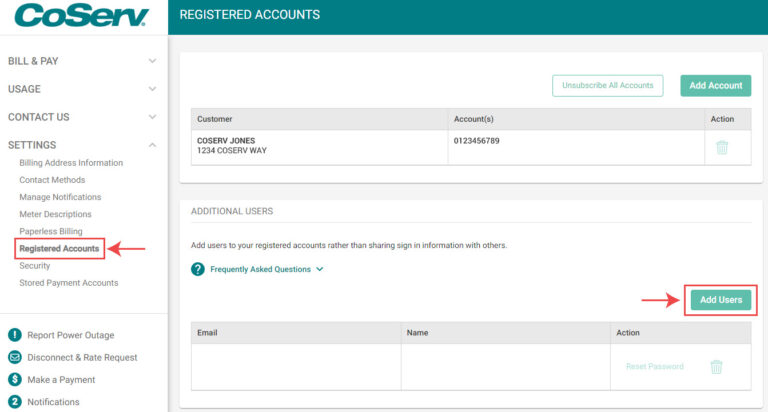
Task: Expand Frequently Asked Questions chevron
Action: [320, 269]
